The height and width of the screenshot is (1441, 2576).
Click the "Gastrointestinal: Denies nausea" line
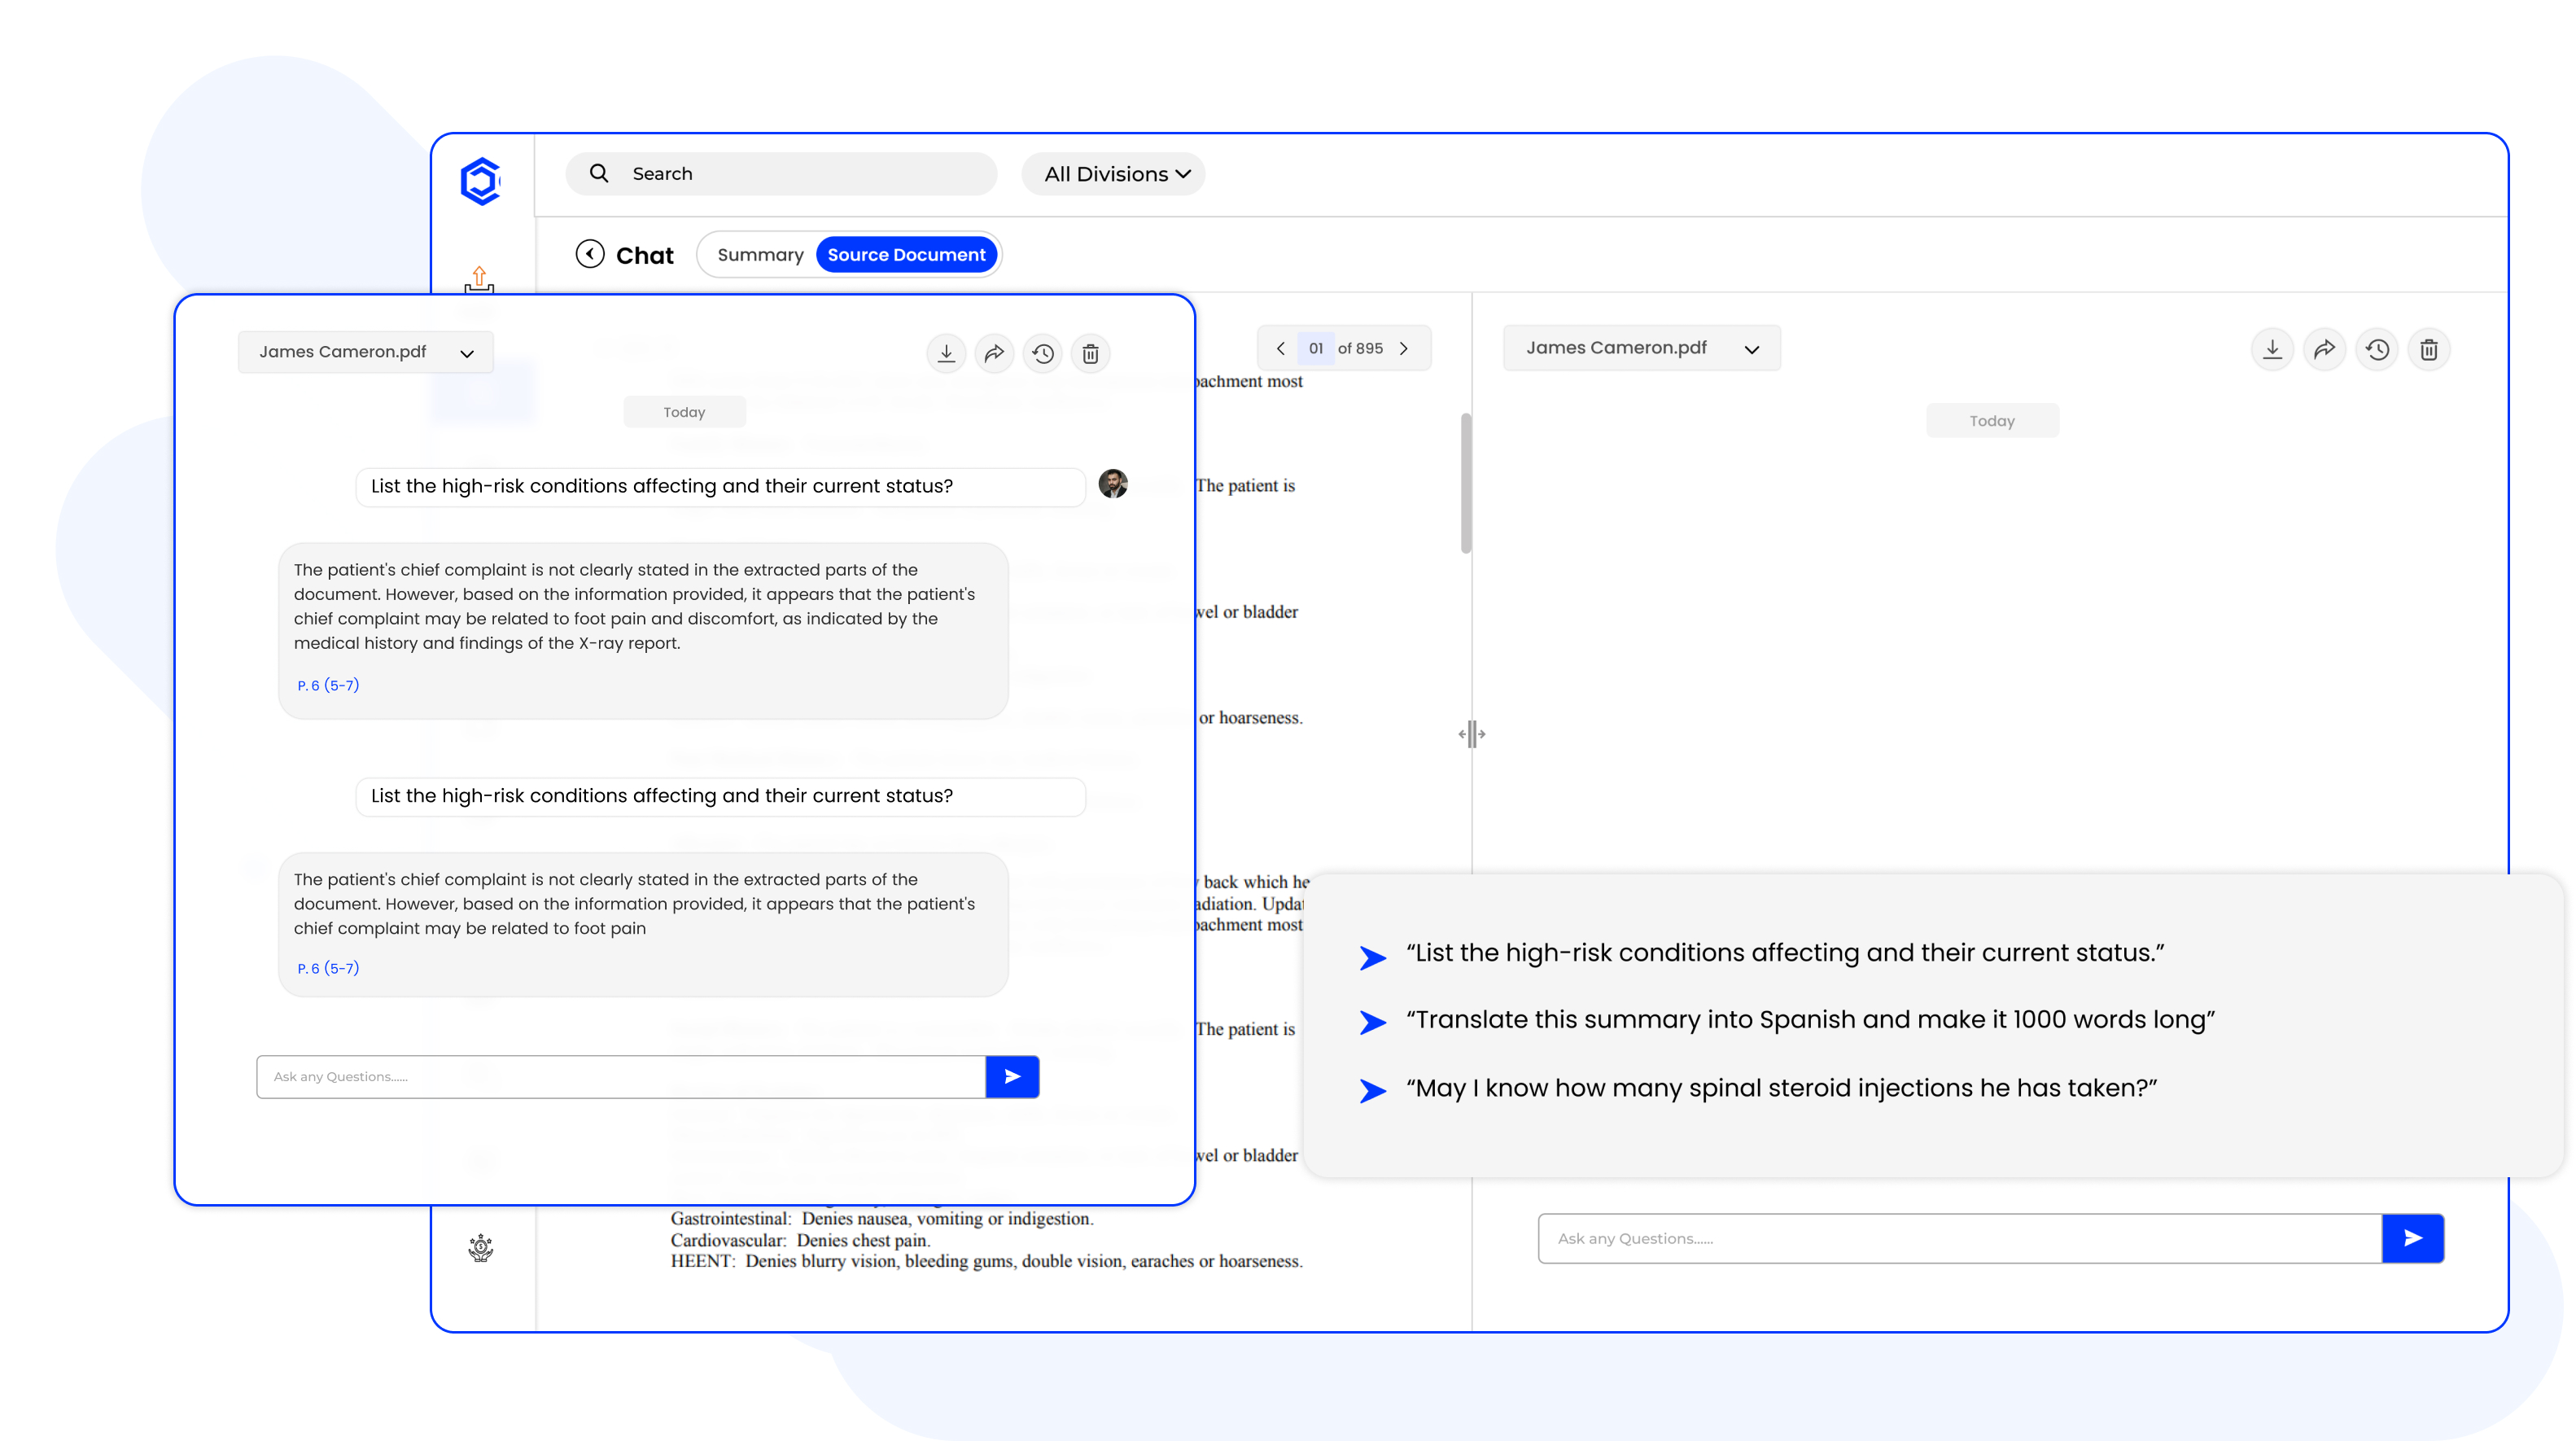click(881, 1218)
